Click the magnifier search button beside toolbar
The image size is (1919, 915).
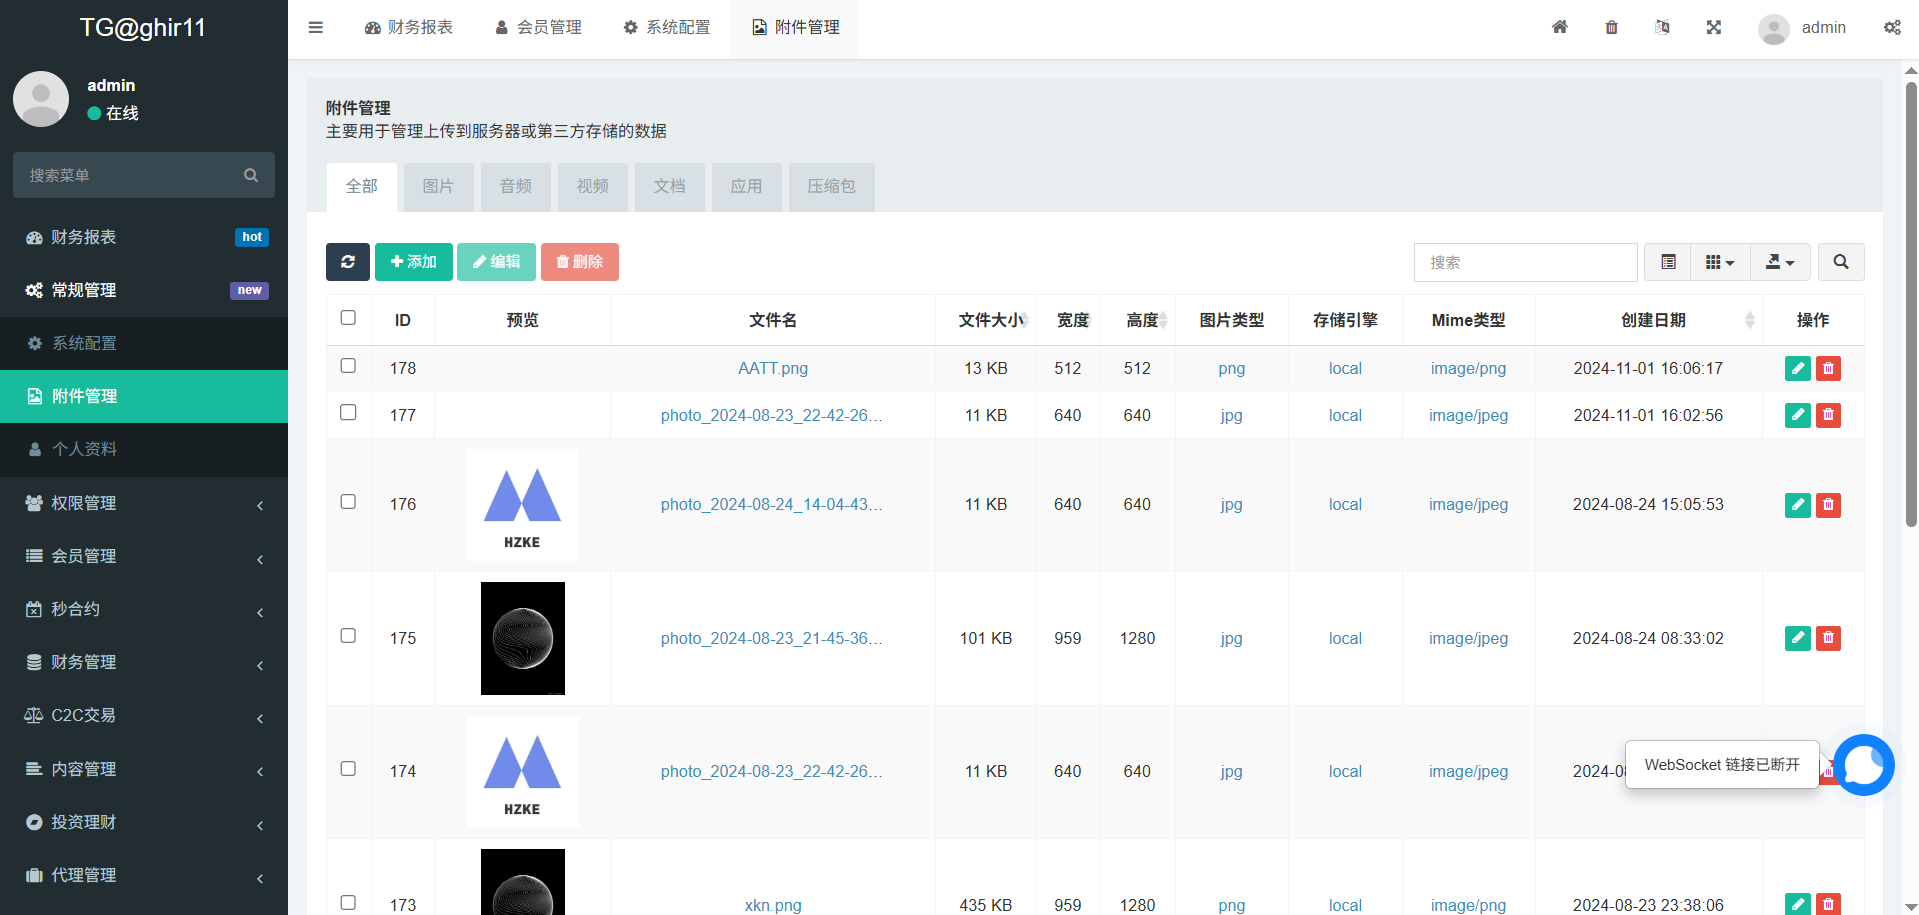pyautogui.click(x=1840, y=262)
